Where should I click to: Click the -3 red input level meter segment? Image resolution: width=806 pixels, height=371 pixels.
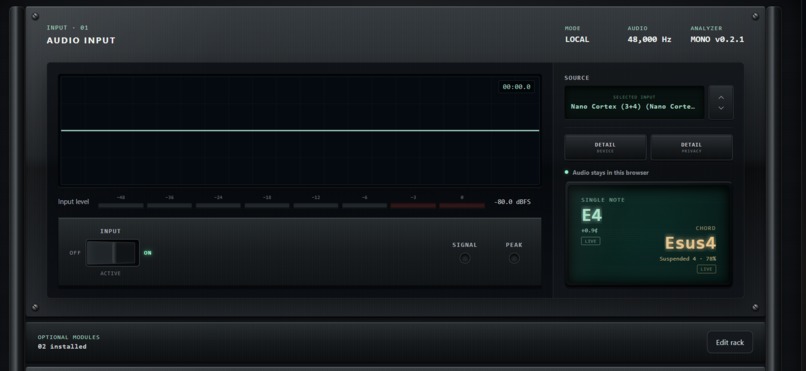413,205
